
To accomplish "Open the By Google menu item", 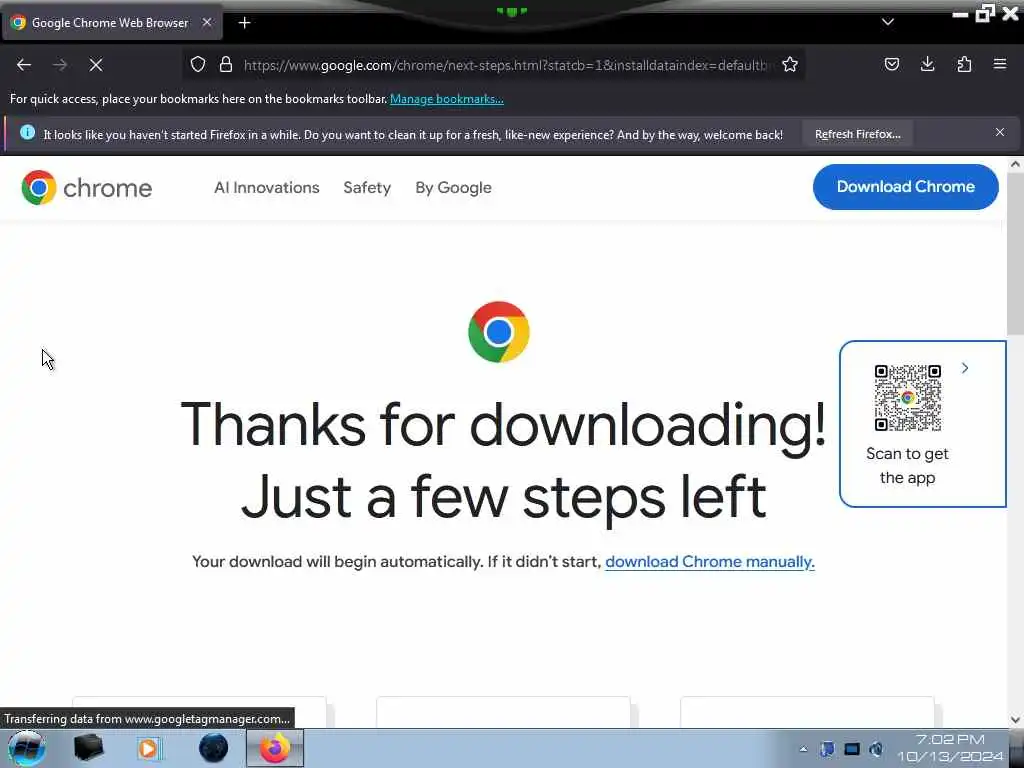I will tap(453, 188).
